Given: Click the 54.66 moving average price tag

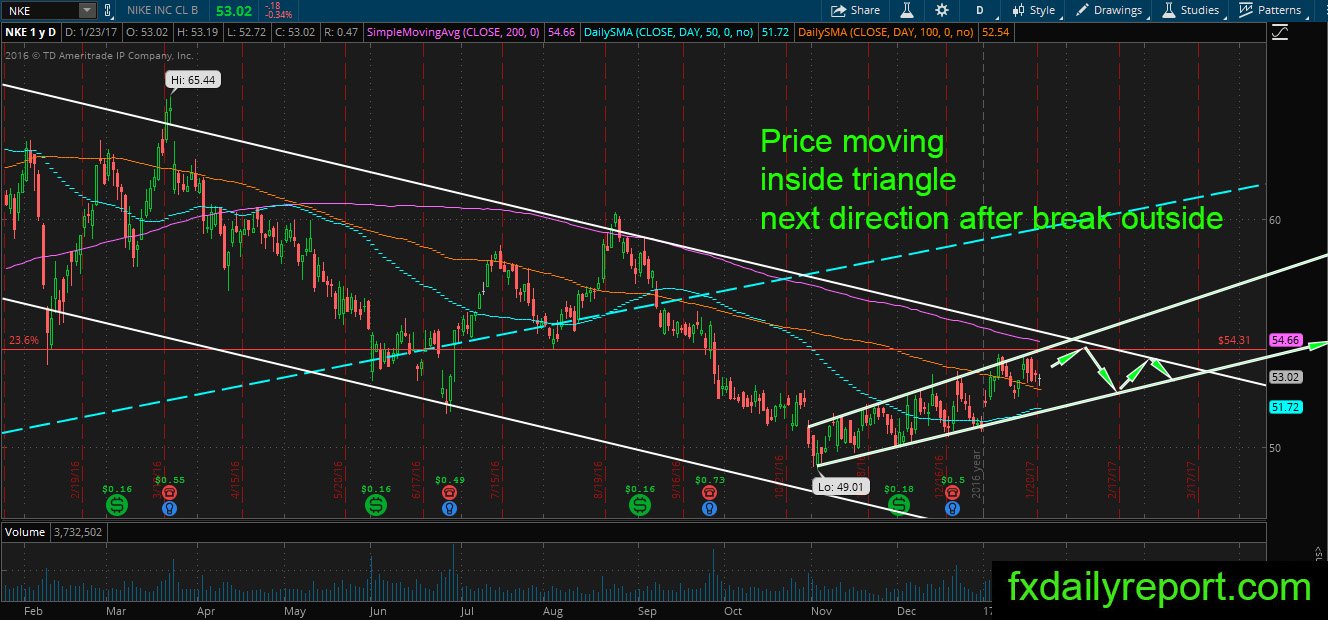Looking at the screenshot, I should pos(1284,340).
